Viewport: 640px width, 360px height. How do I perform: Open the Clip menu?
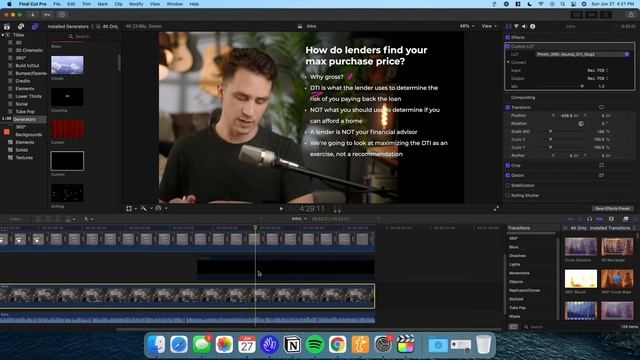(x=118, y=4)
